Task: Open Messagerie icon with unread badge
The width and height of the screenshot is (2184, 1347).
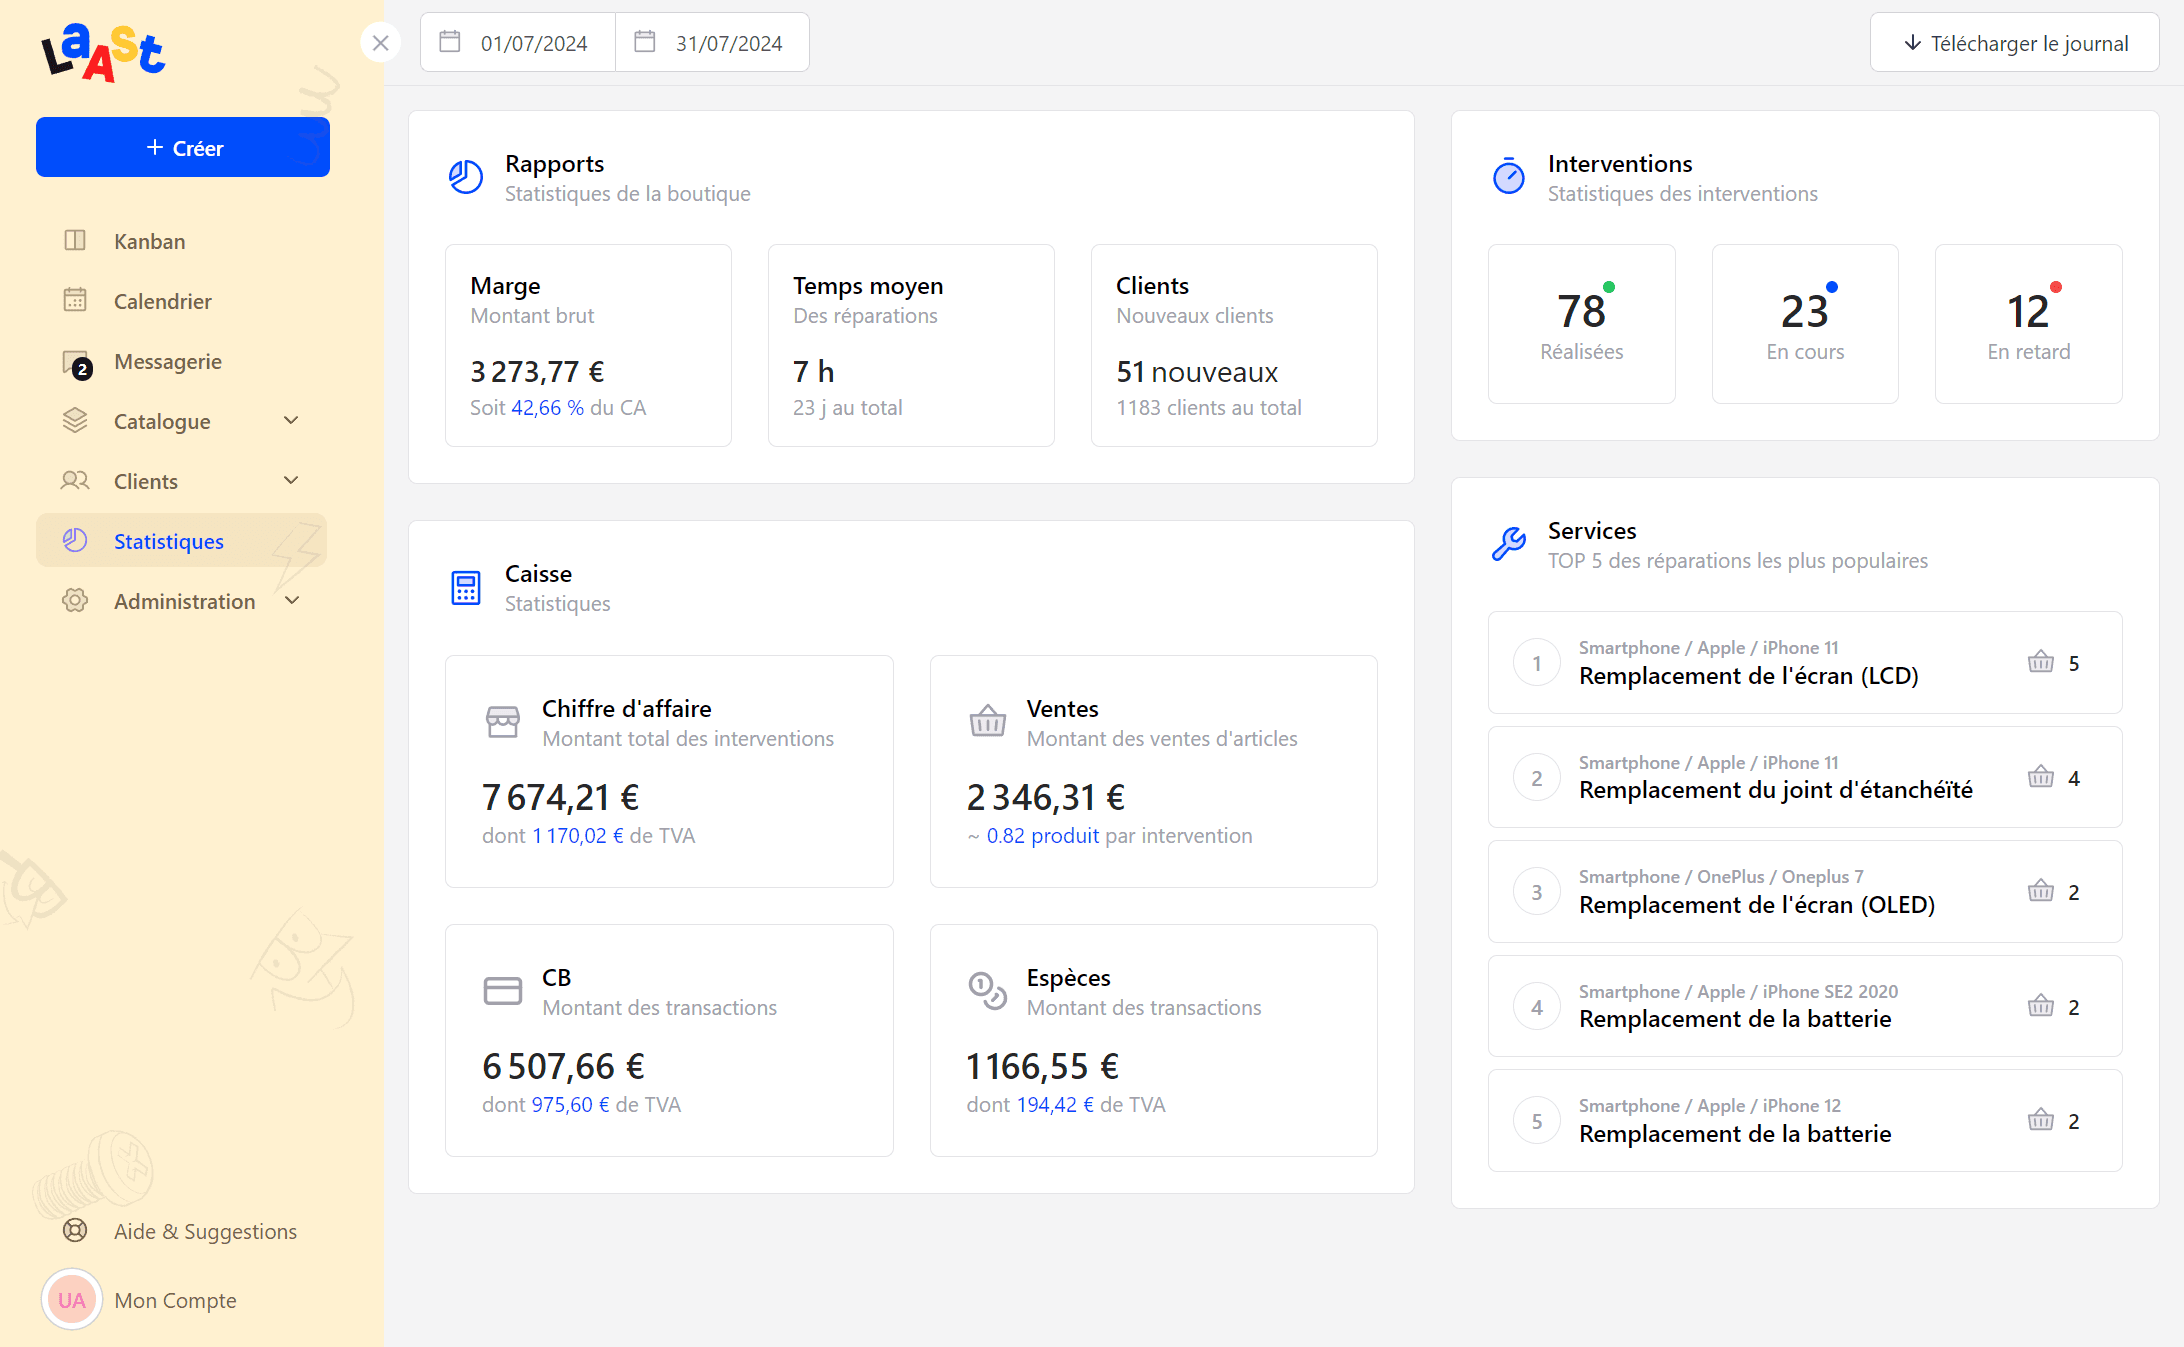Action: pos(76,363)
